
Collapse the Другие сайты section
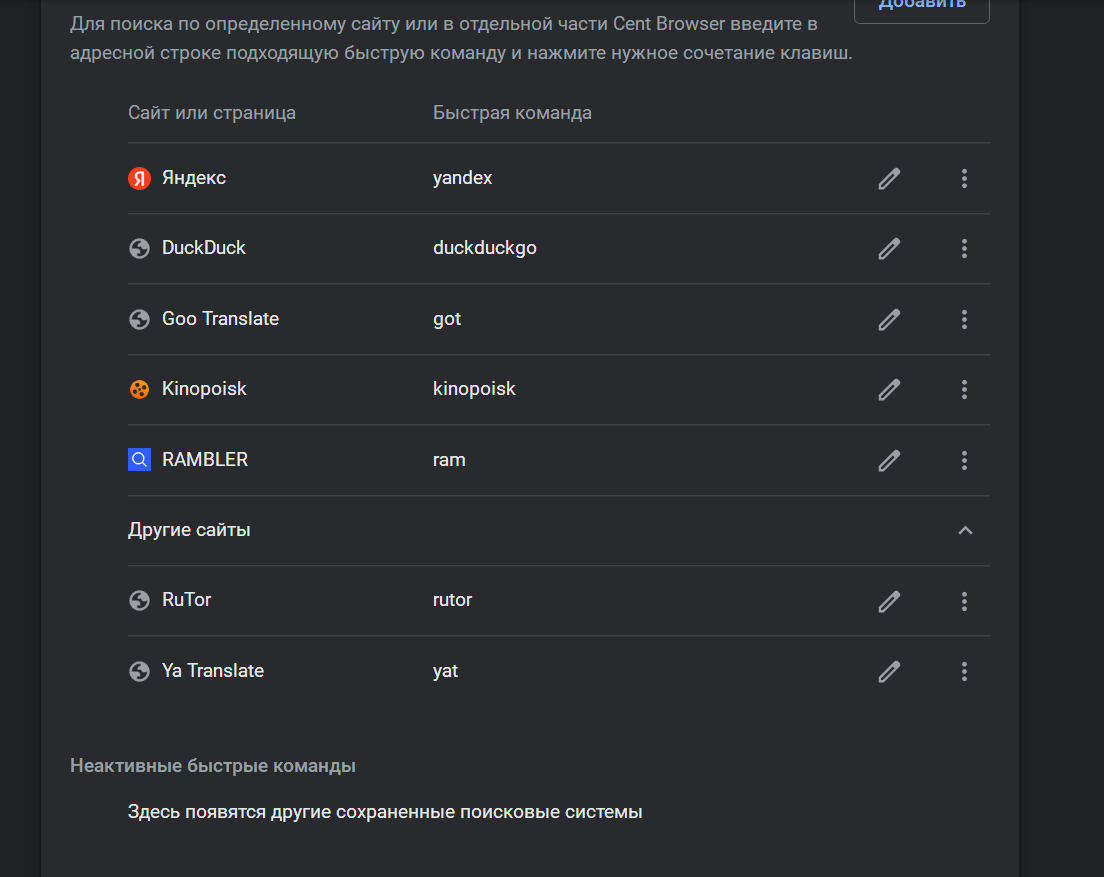pyautogui.click(x=965, y=531)
